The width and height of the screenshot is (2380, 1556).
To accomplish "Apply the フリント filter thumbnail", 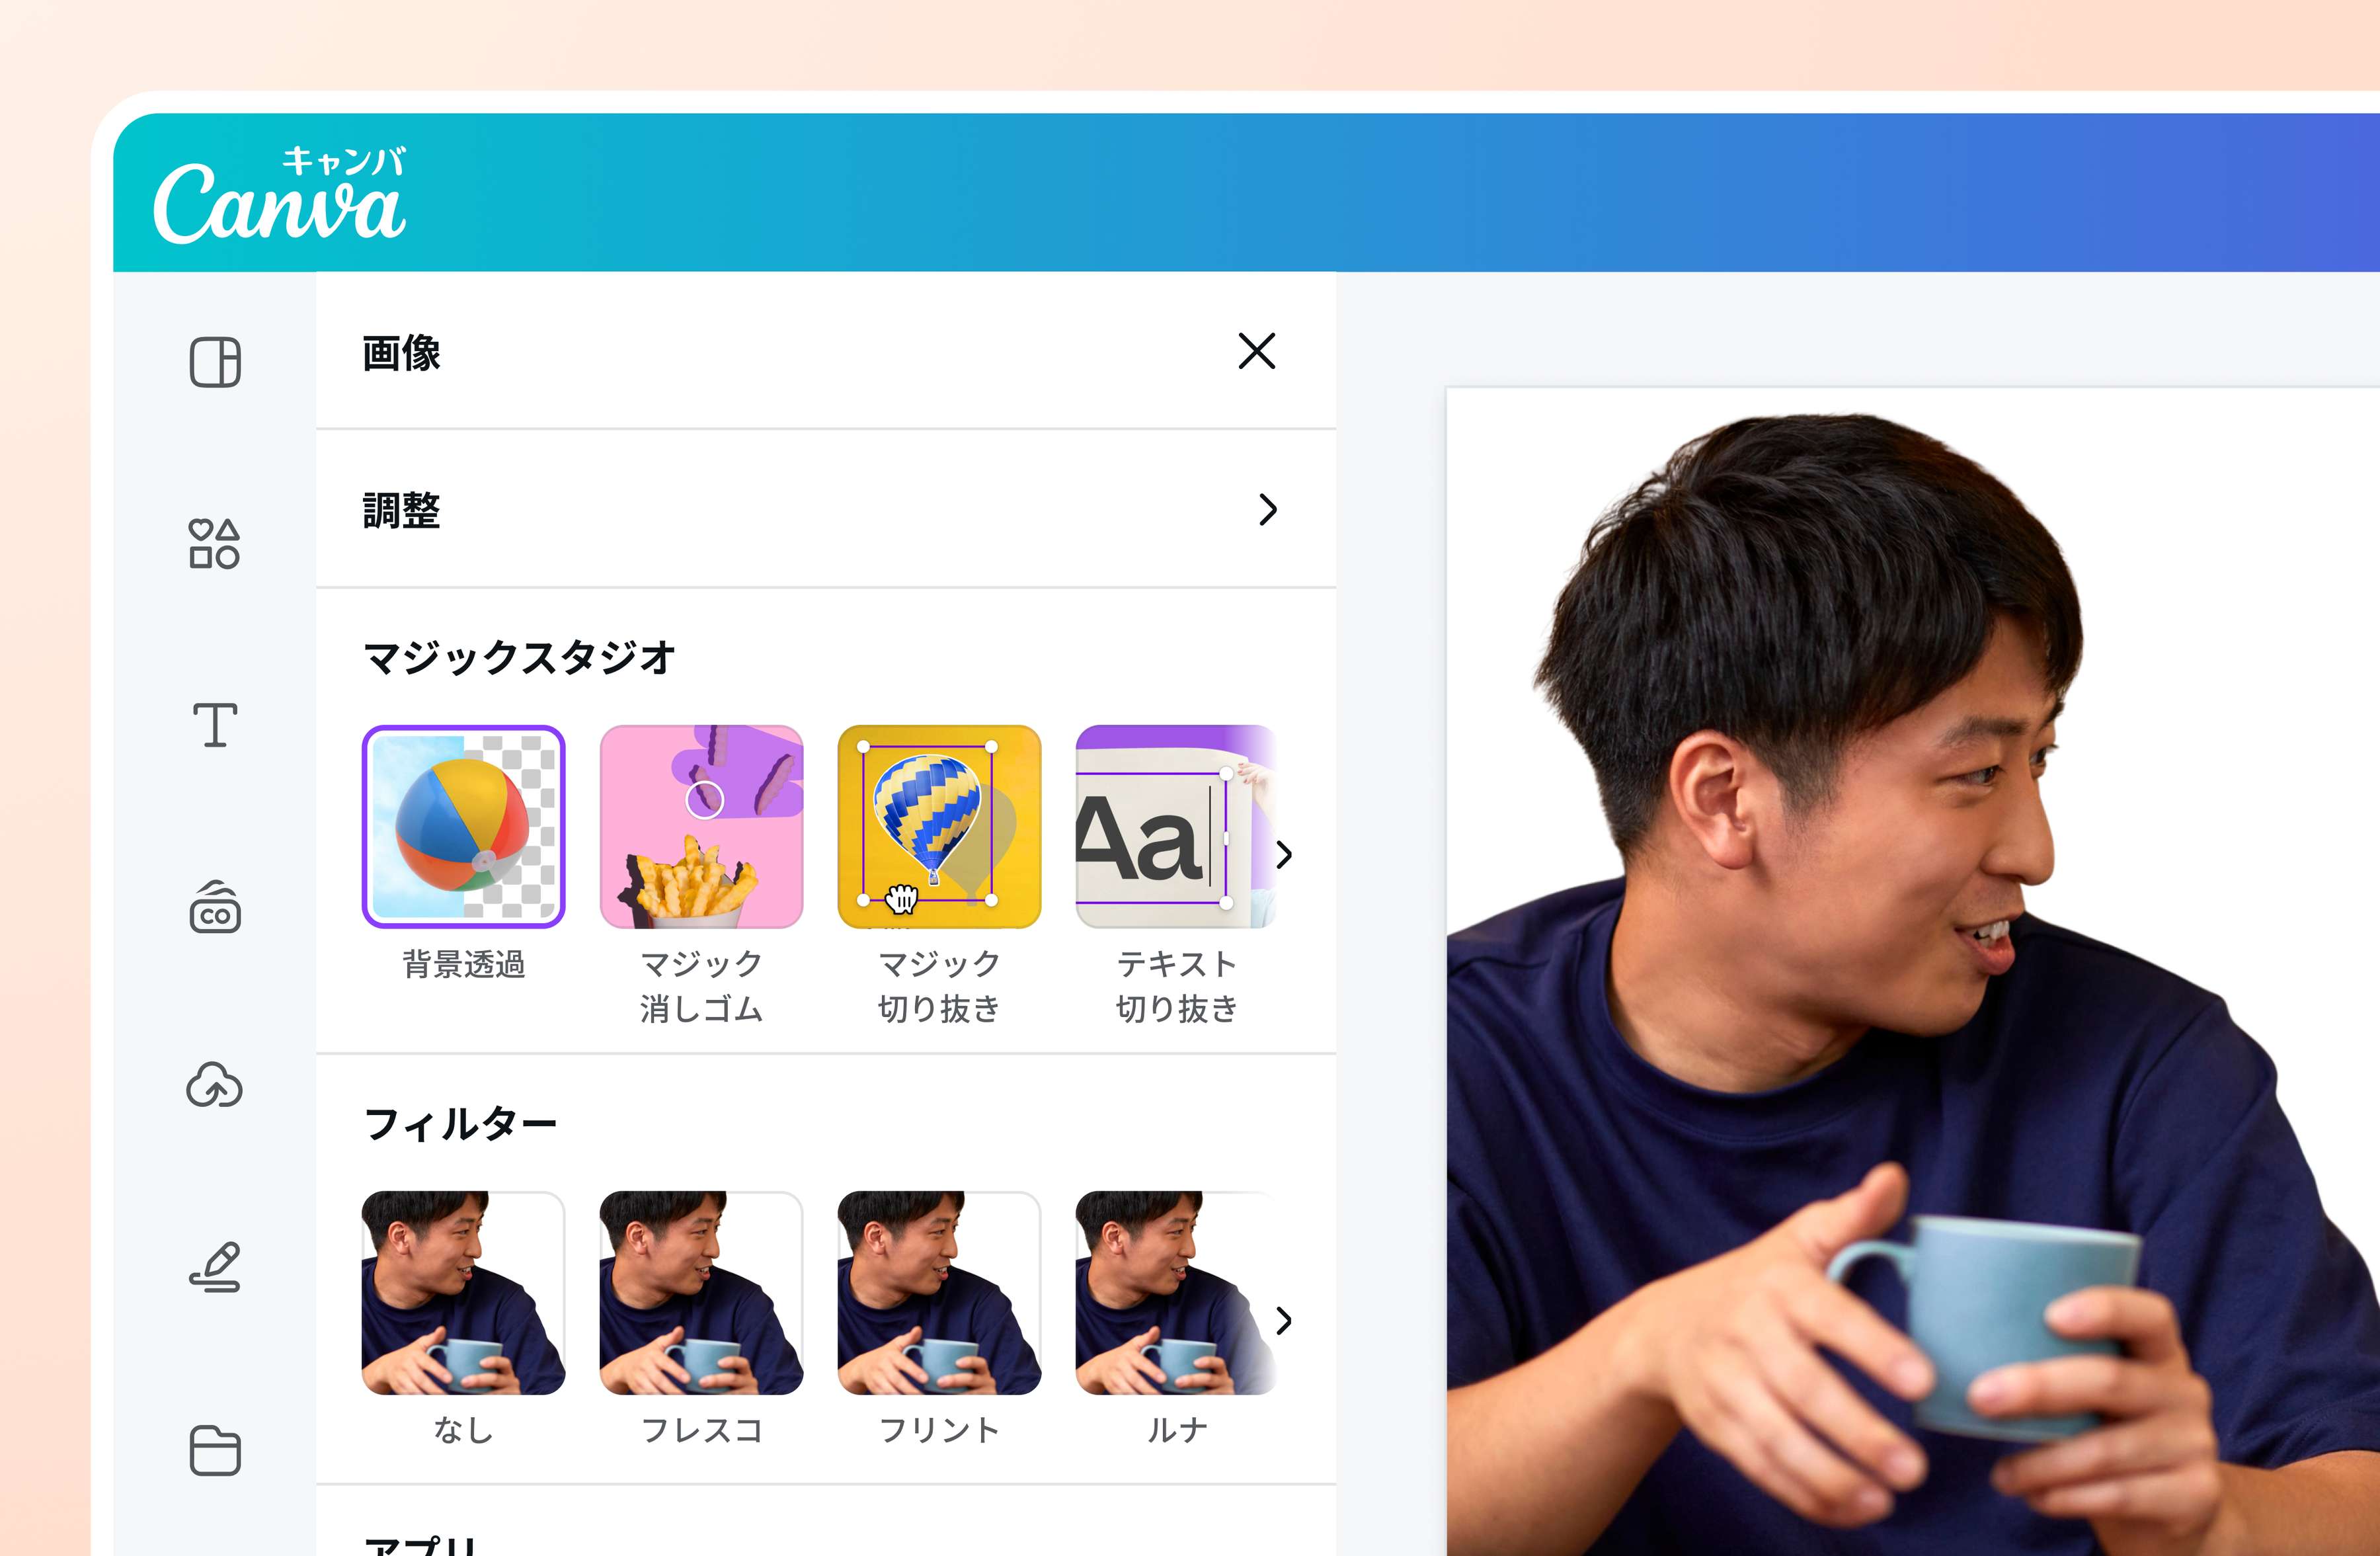I will [940, 1293].
